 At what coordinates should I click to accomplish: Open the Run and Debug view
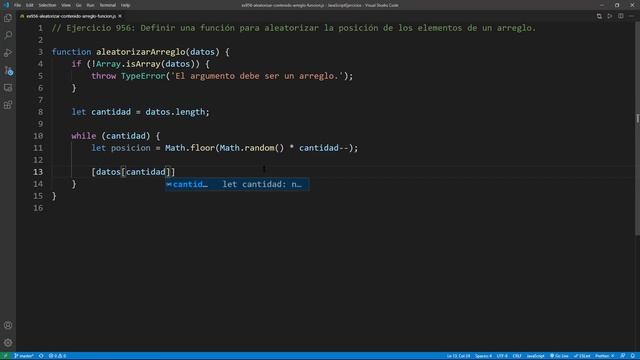(8, 53)
